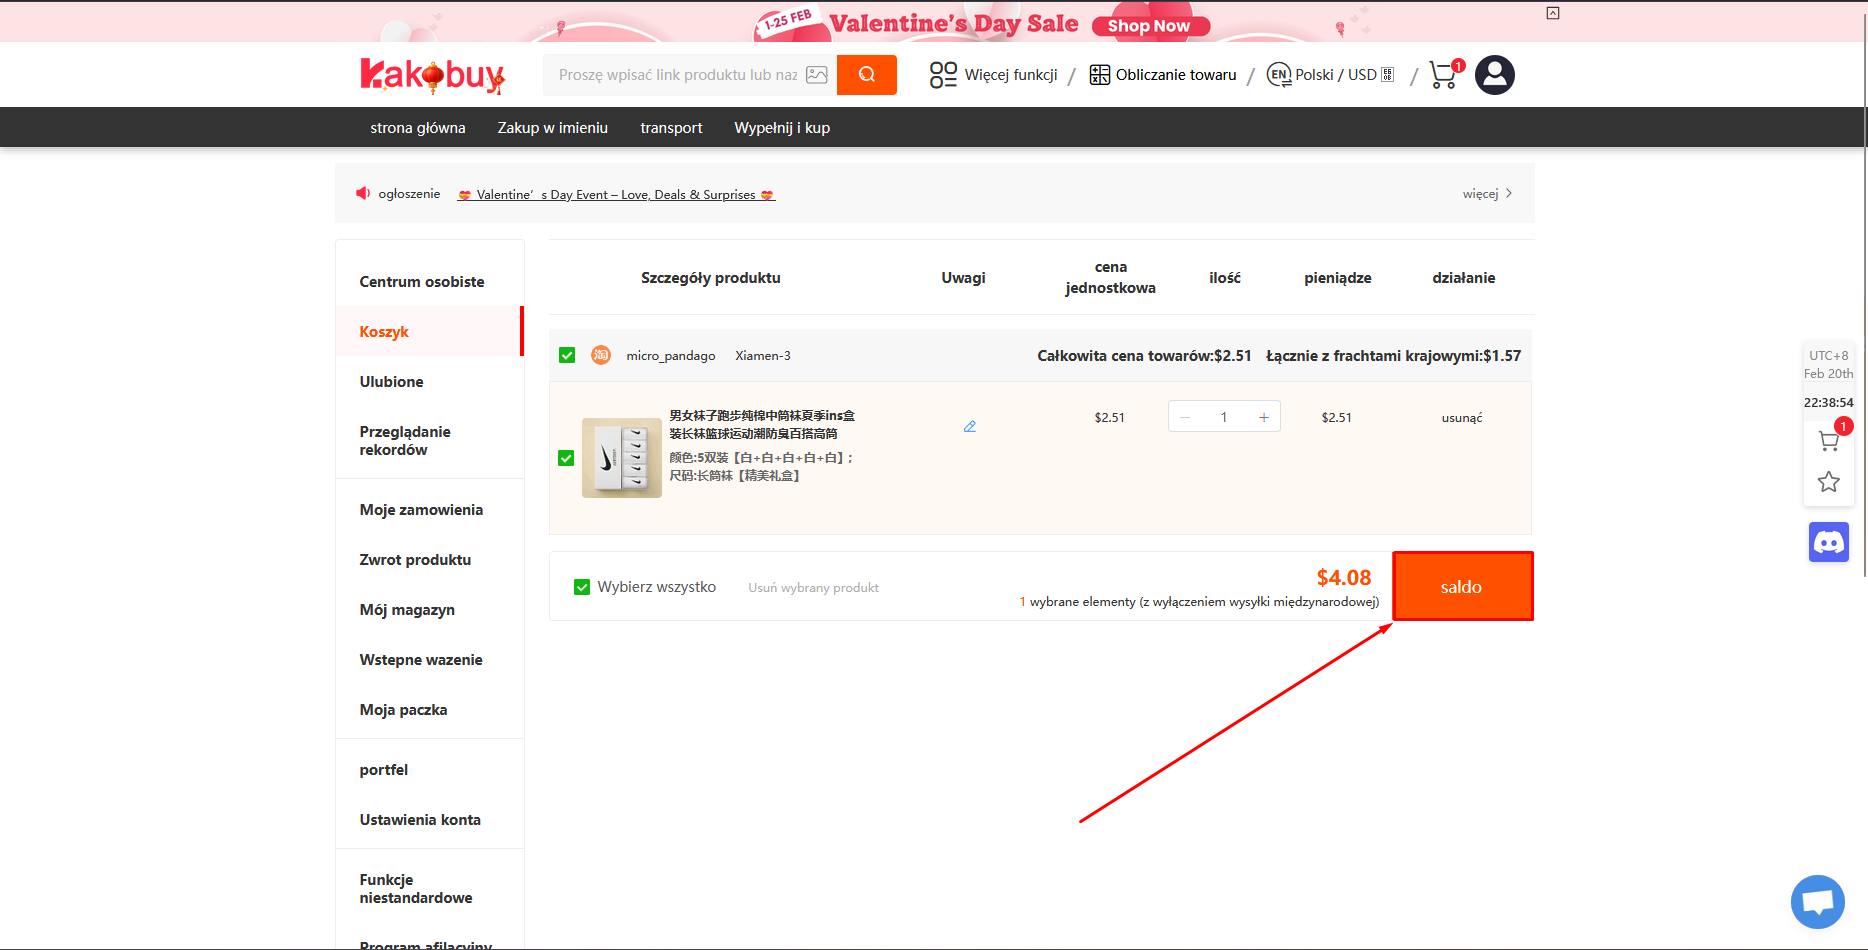Click the sock product thumbnail image

coord(621,458)
